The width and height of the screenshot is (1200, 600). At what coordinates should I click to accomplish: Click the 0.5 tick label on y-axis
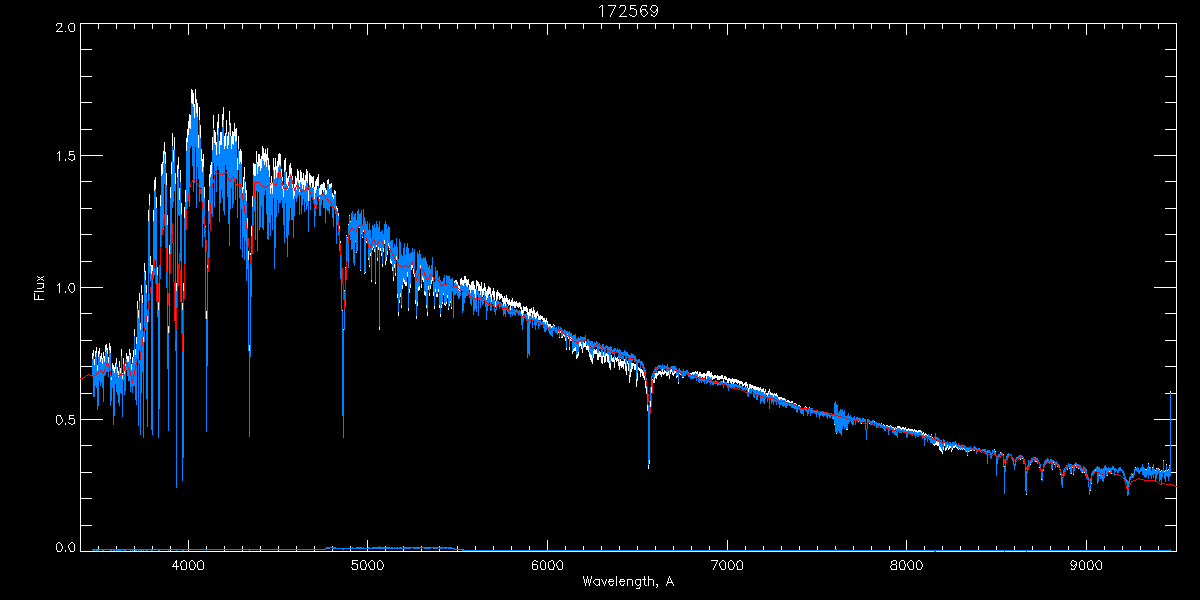[x=65, y=420]
